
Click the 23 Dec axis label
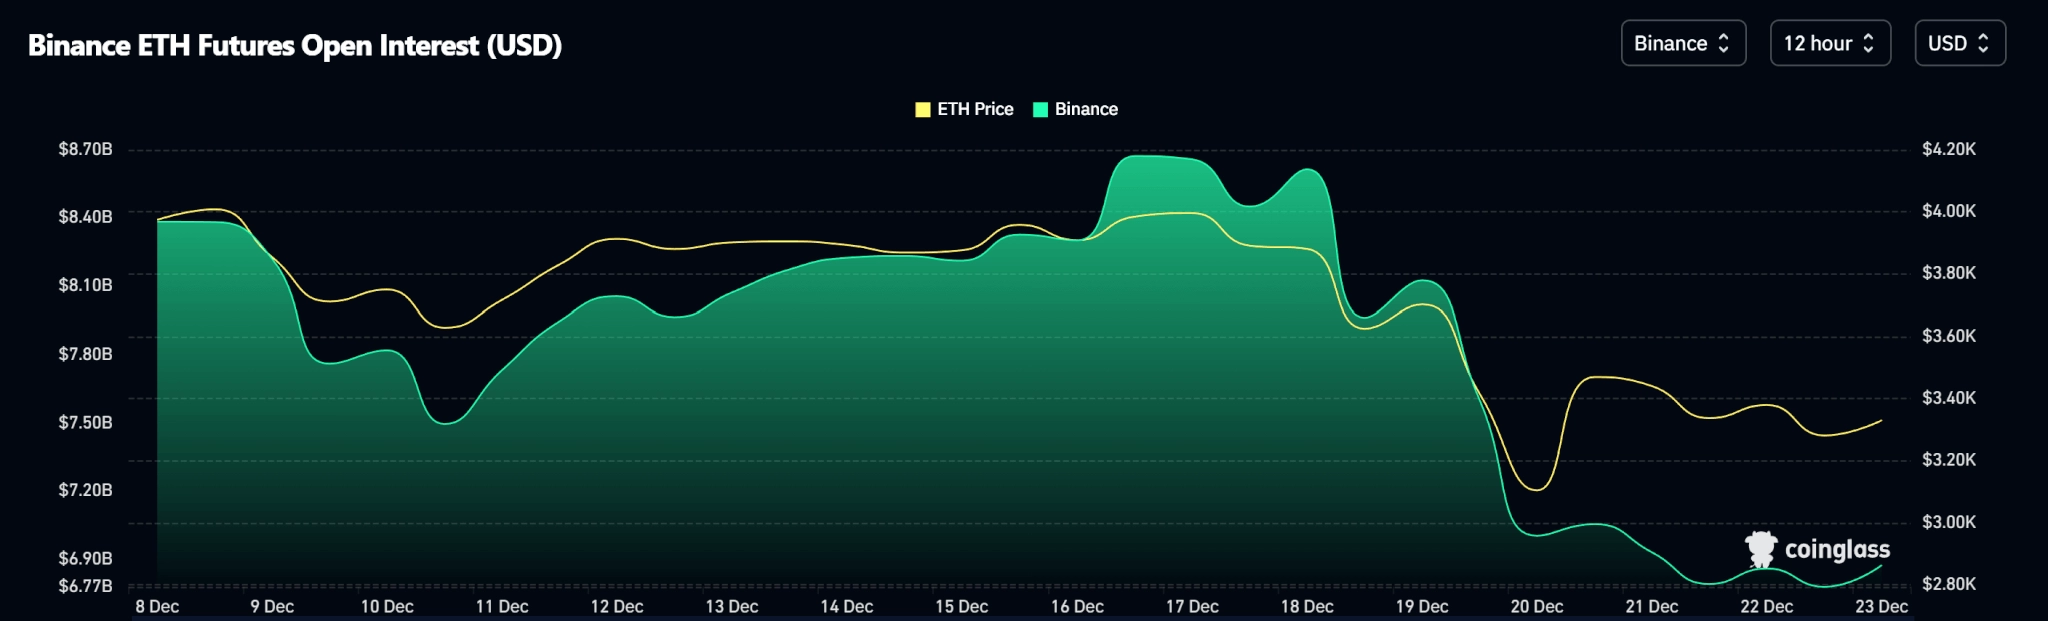(1882, 607)
